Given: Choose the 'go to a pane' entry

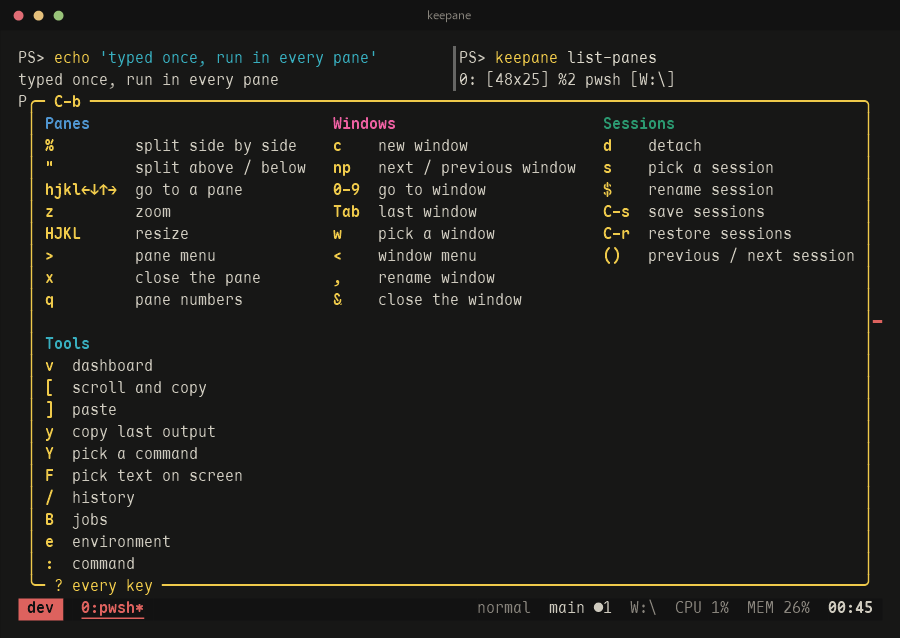Looking at the screenshot, I should [189, 190].
